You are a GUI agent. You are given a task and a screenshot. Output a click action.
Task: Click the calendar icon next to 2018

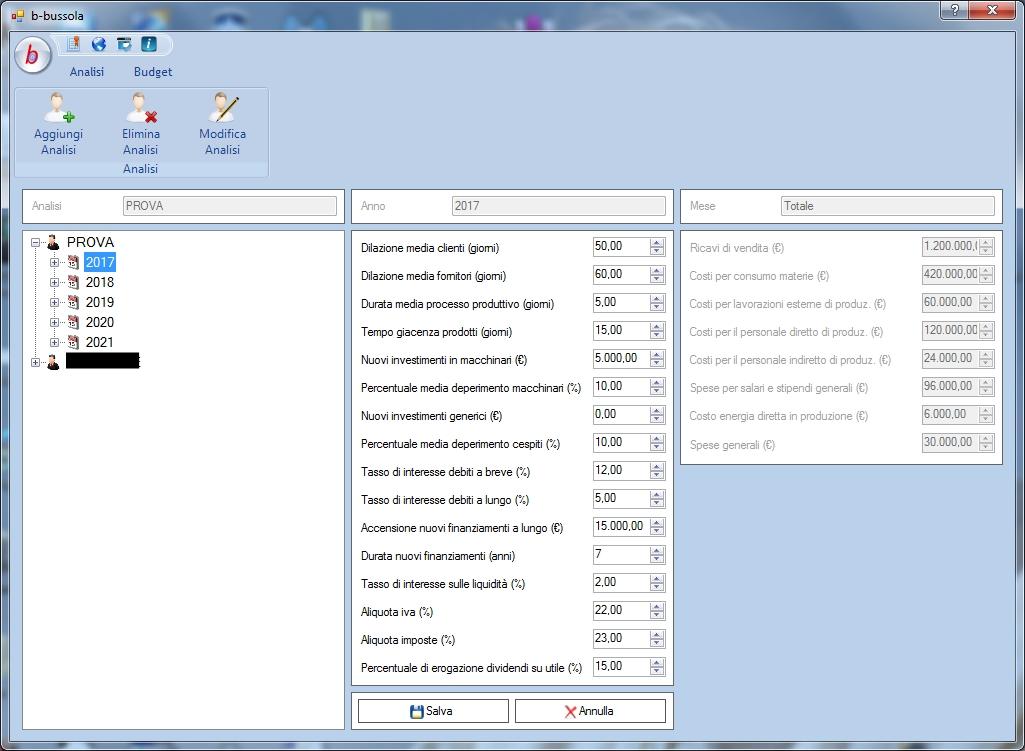(73, 282)
